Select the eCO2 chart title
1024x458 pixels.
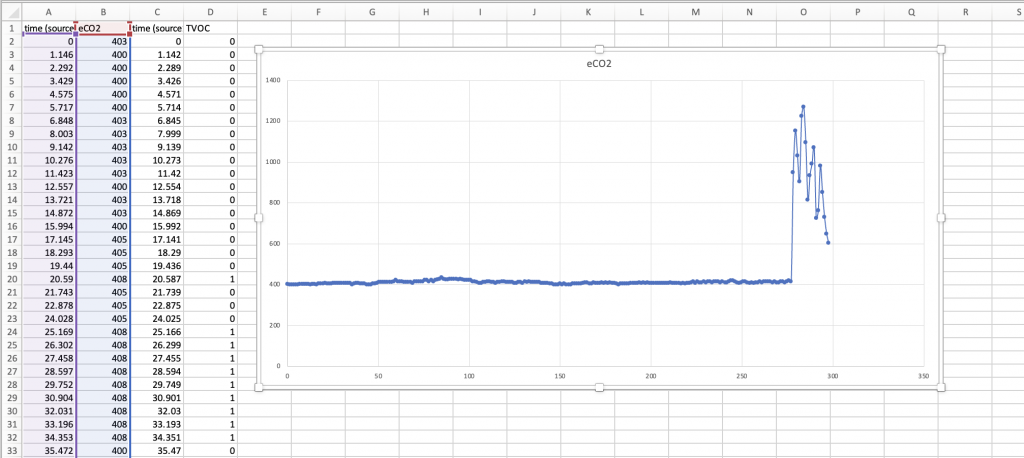pos(599,63)
